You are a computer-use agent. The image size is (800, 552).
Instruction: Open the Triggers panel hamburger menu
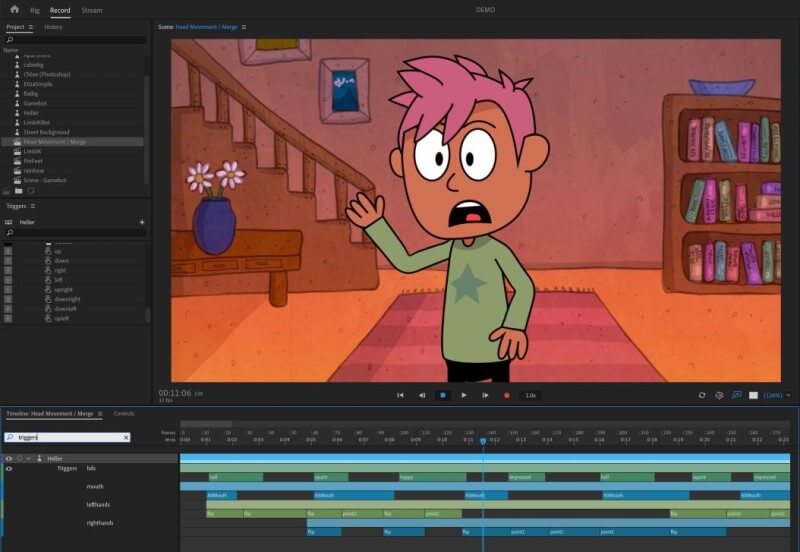(33, 206)
